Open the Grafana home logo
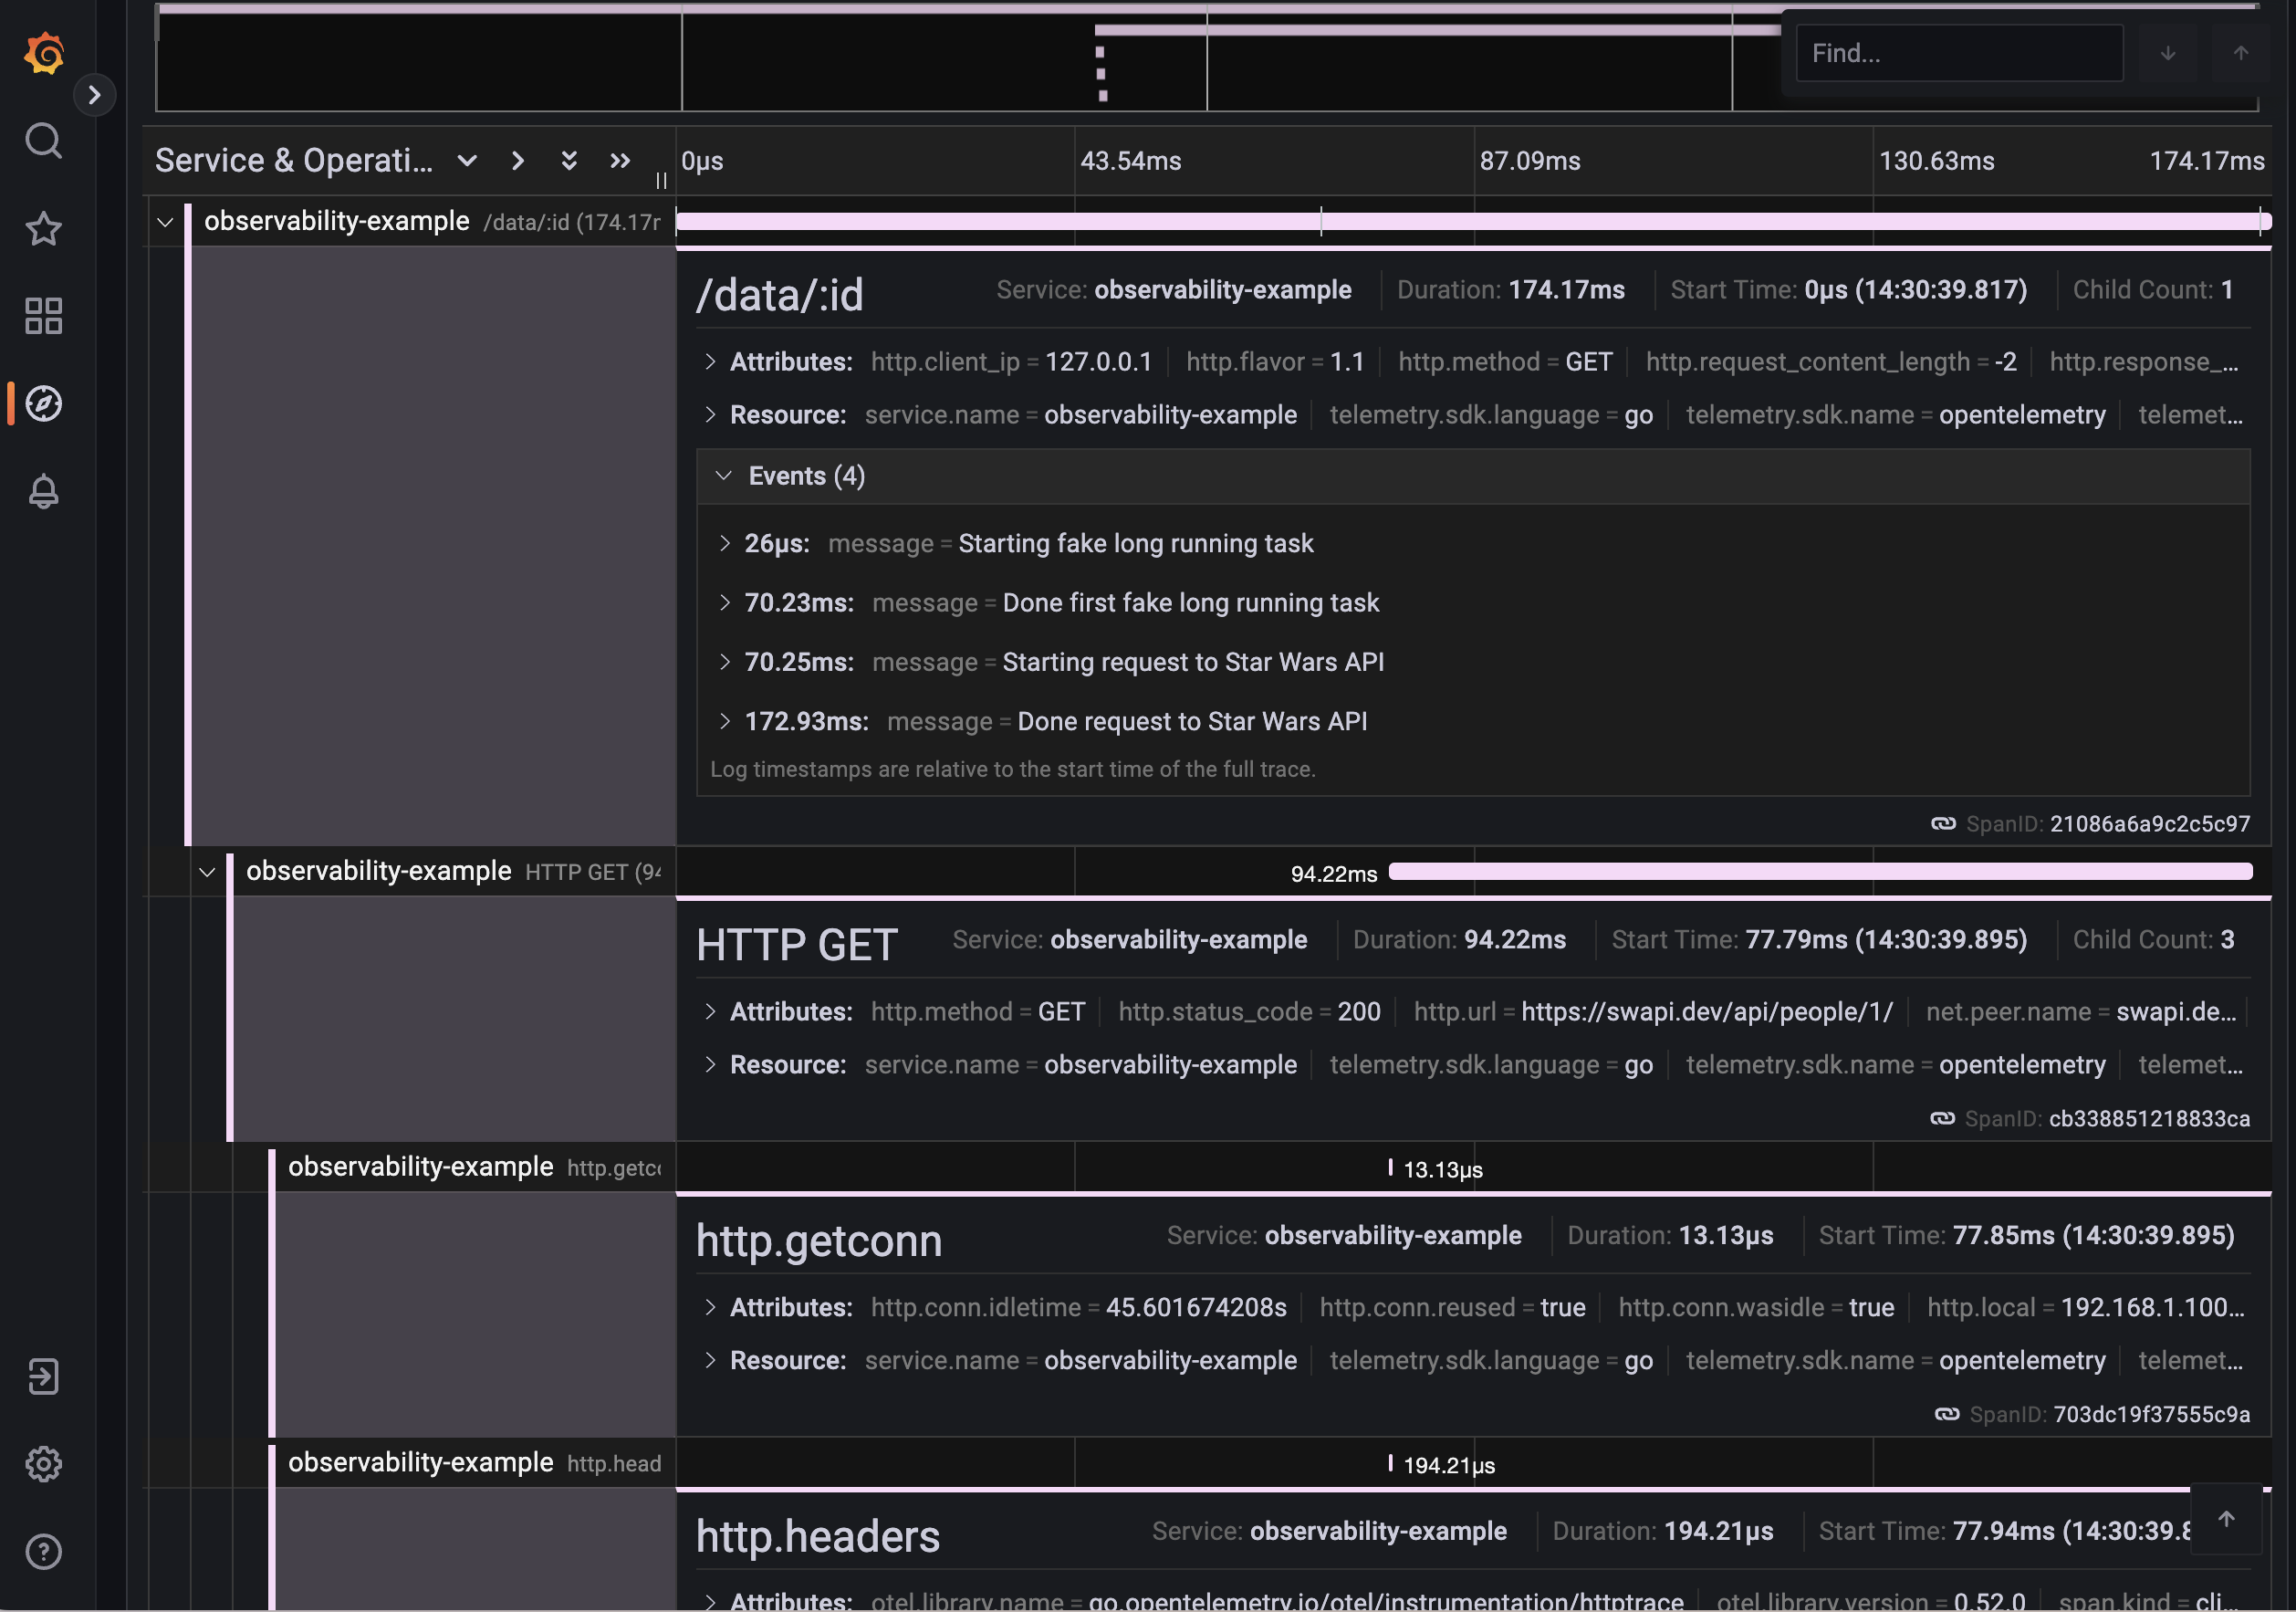This screenshot has height=1612, width=2296. [44, 52]
